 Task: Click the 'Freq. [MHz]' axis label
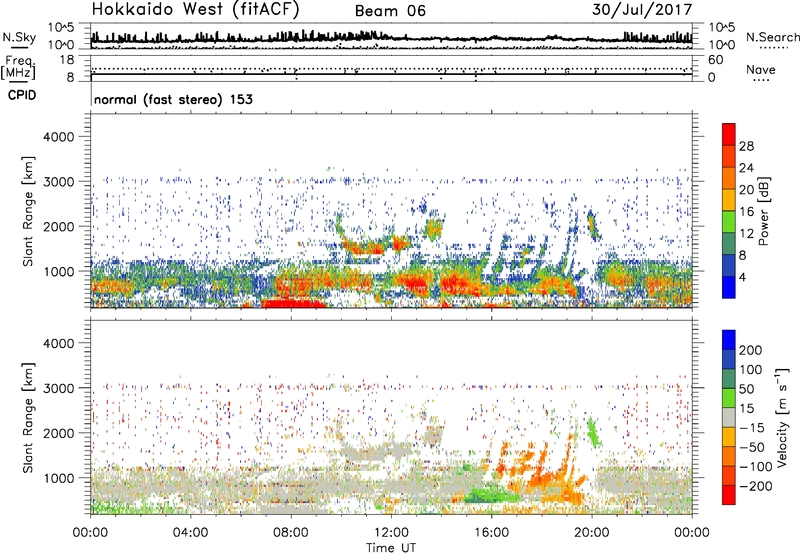tap(18, 67)
